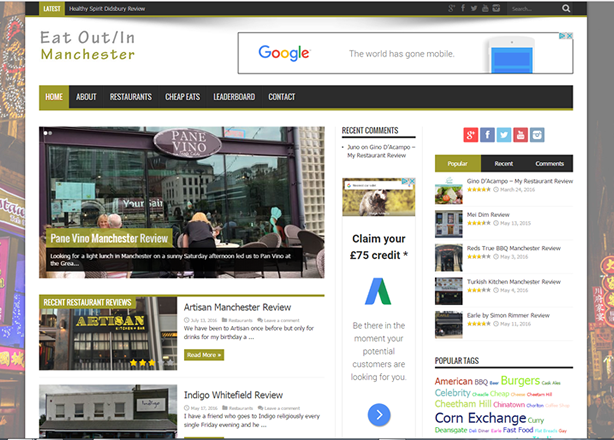Go to the HOME menu item

tap(54, 97)
